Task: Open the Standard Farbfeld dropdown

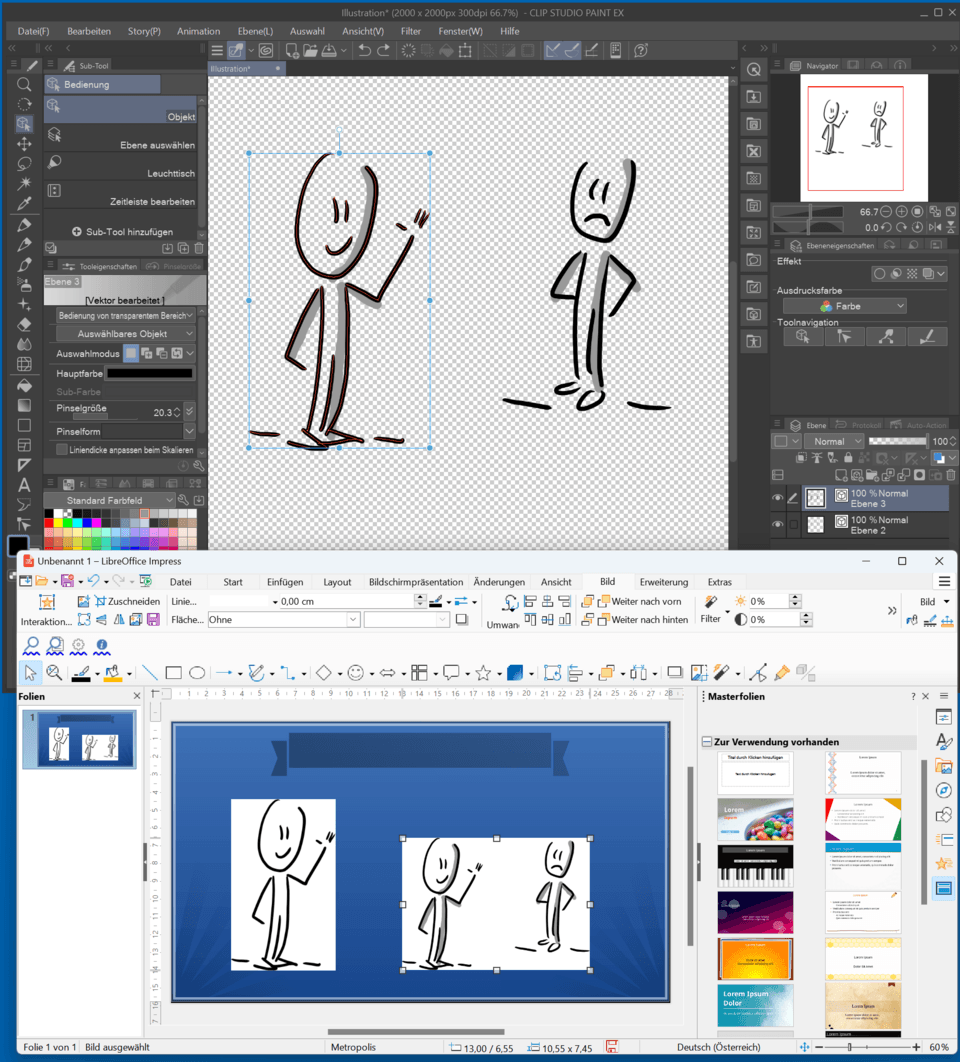Action: pyautogui.click(x=109, y=501)
